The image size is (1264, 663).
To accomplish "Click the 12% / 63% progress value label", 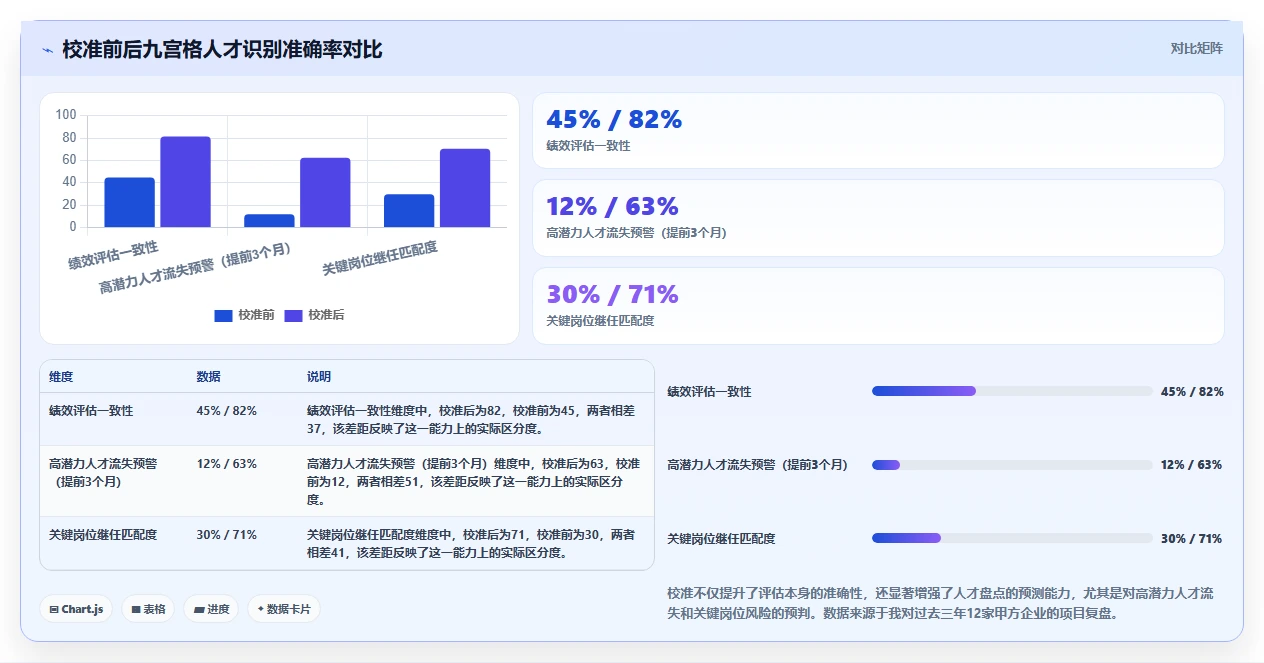I will click(x=1192, y=465).
